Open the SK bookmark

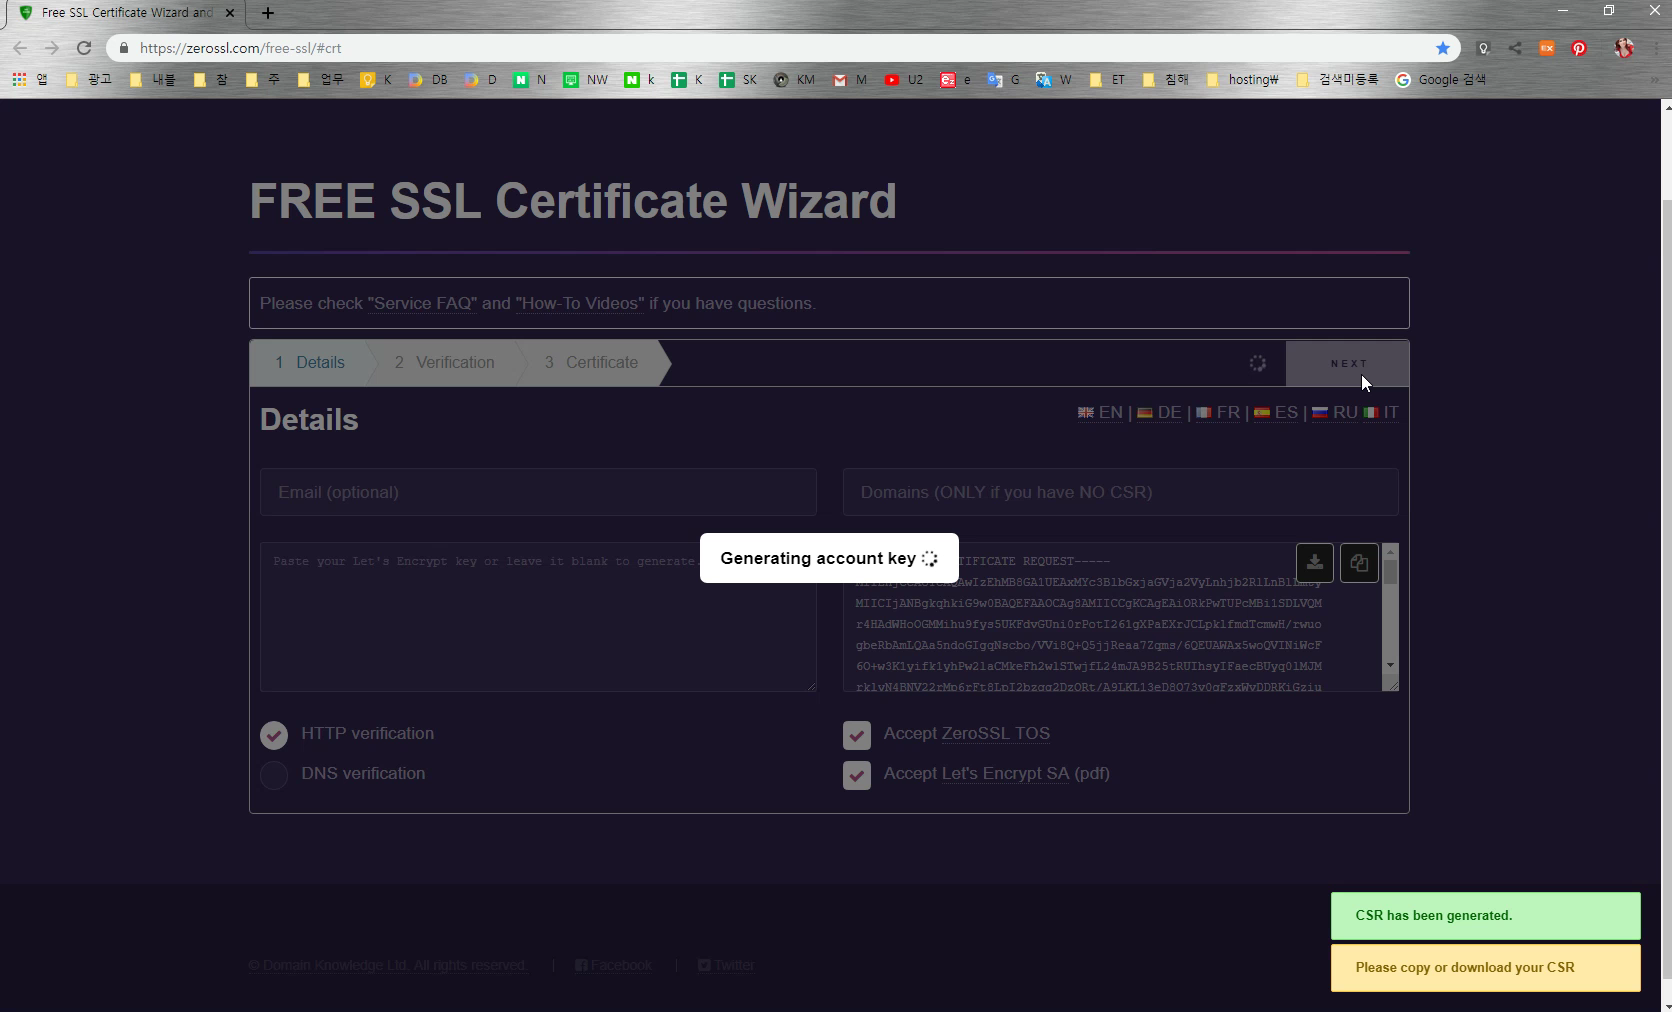[x=738, y=79]
